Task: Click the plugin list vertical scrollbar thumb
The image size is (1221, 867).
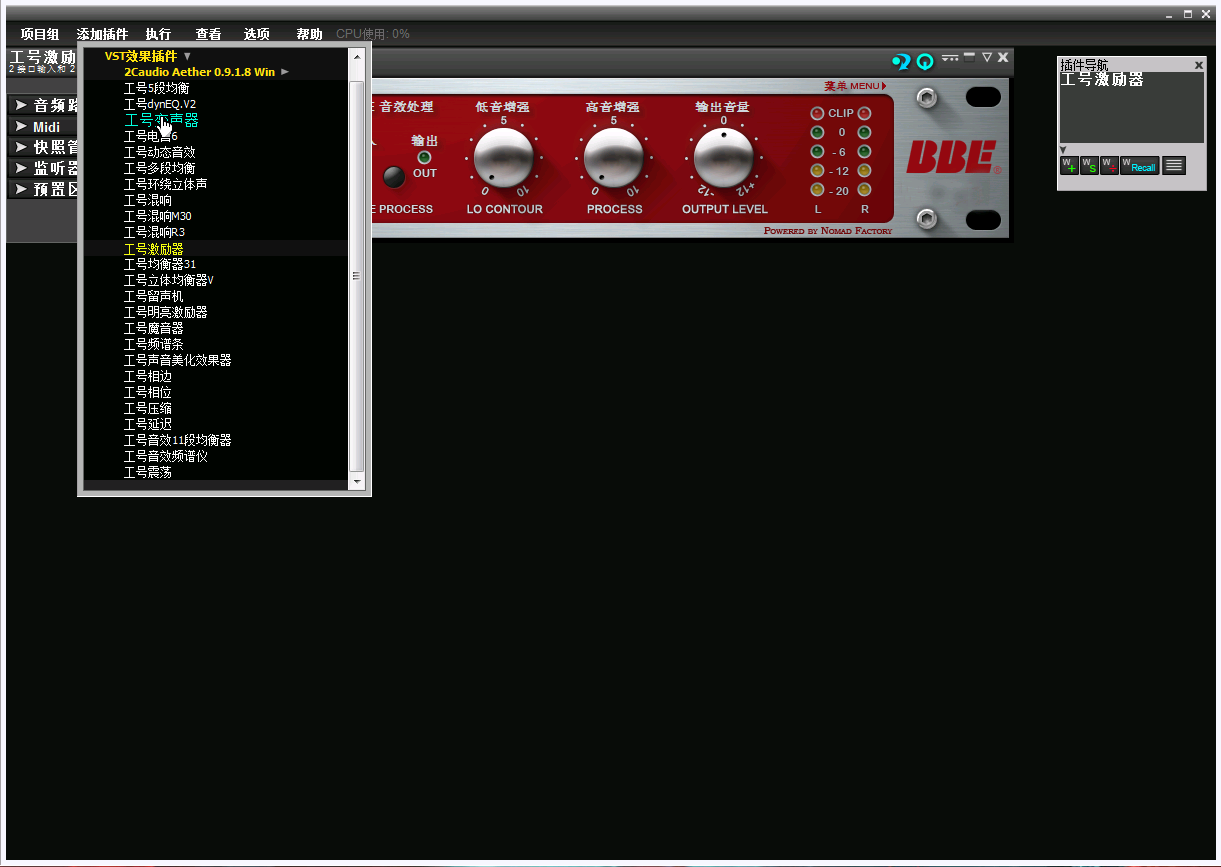Action: (357, 276)
